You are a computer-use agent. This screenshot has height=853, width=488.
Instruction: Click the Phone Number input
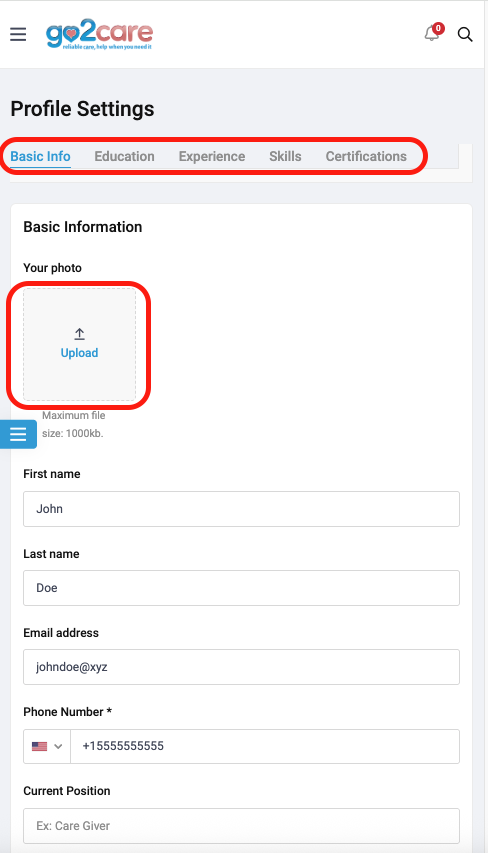pos(265,746)
